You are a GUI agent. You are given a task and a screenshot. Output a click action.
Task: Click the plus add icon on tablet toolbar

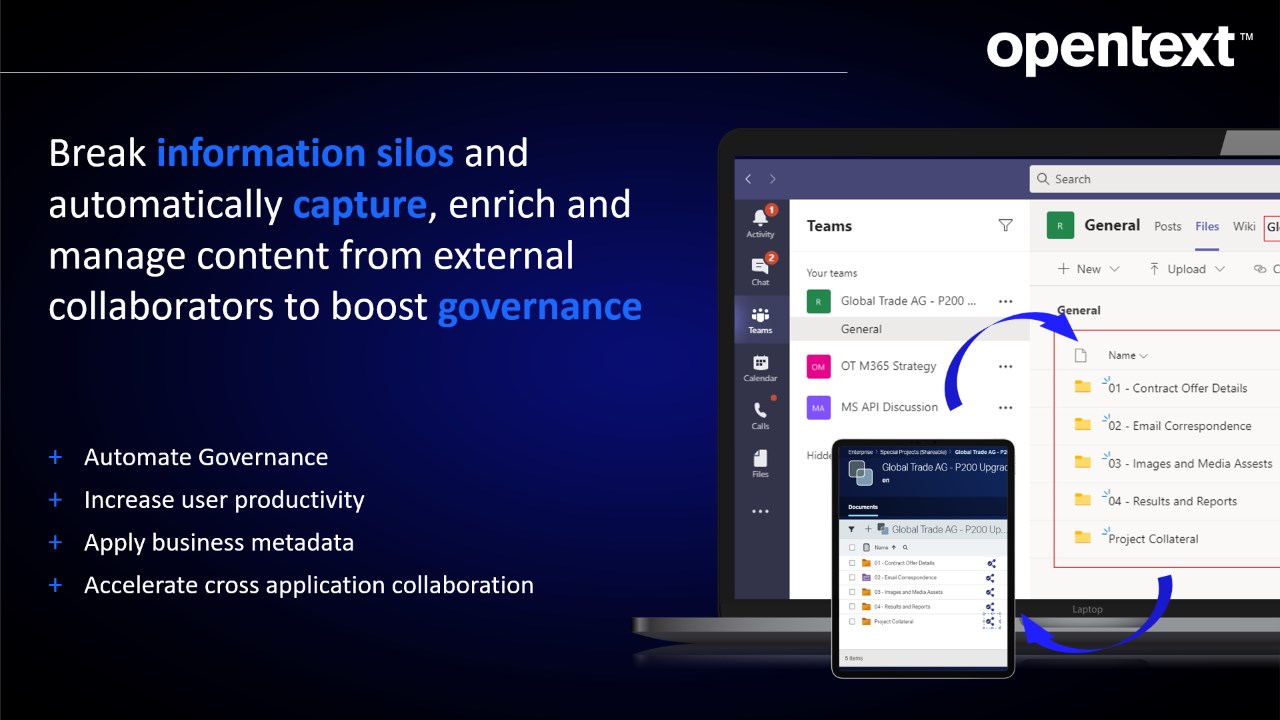868,529
